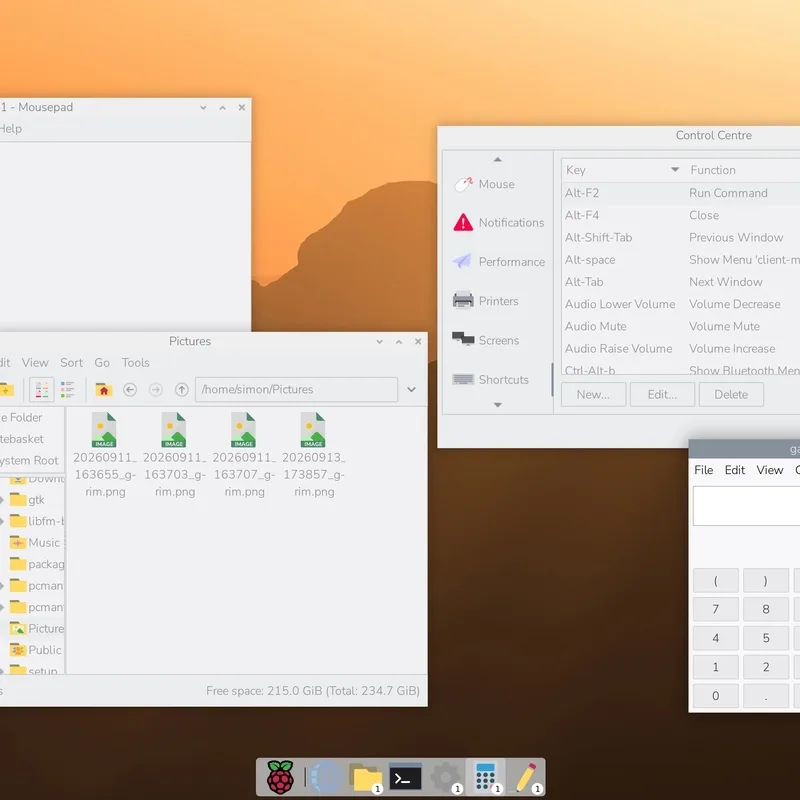Select Audio Mute shortcut row
This screenshot has height=800, width=800.
(x=681, y=326)
